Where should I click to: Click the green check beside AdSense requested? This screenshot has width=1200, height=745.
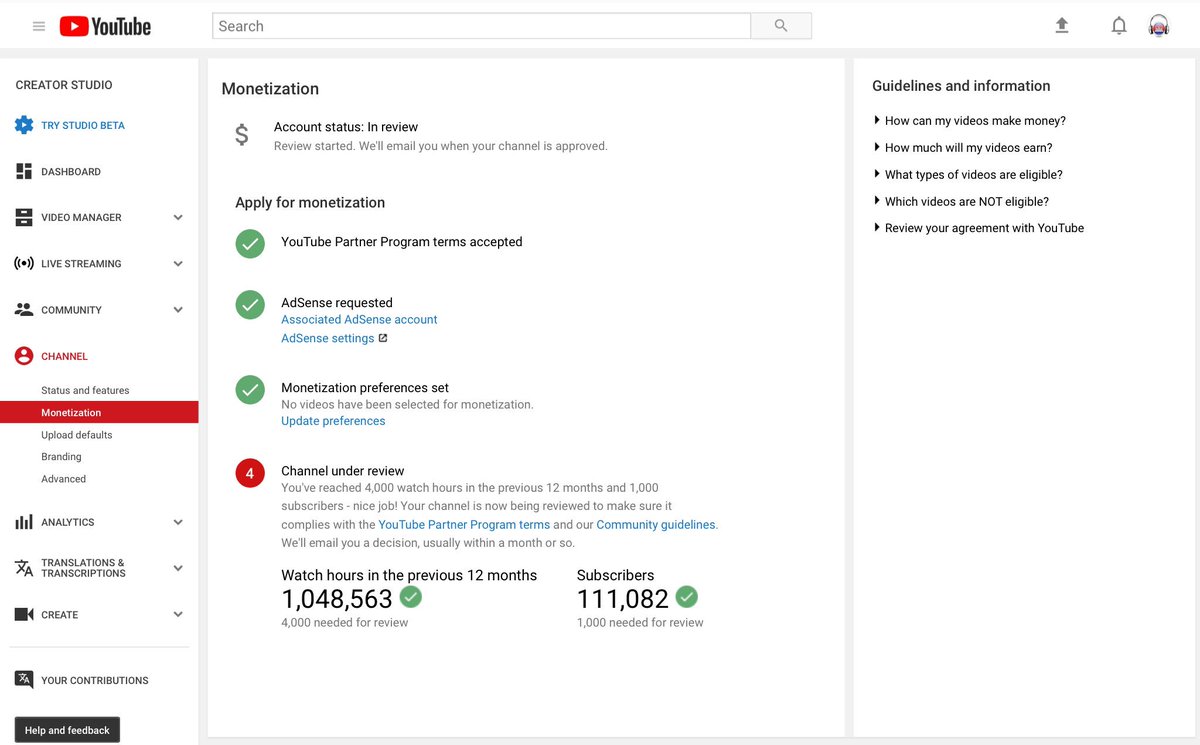click(x=250, y=305)
